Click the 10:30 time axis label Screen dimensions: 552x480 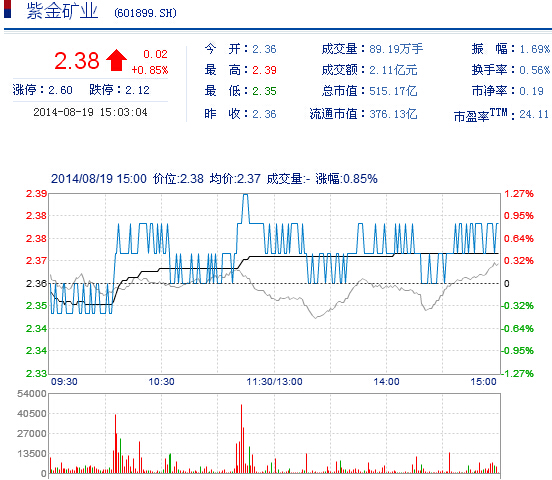(x=161, y=382)
